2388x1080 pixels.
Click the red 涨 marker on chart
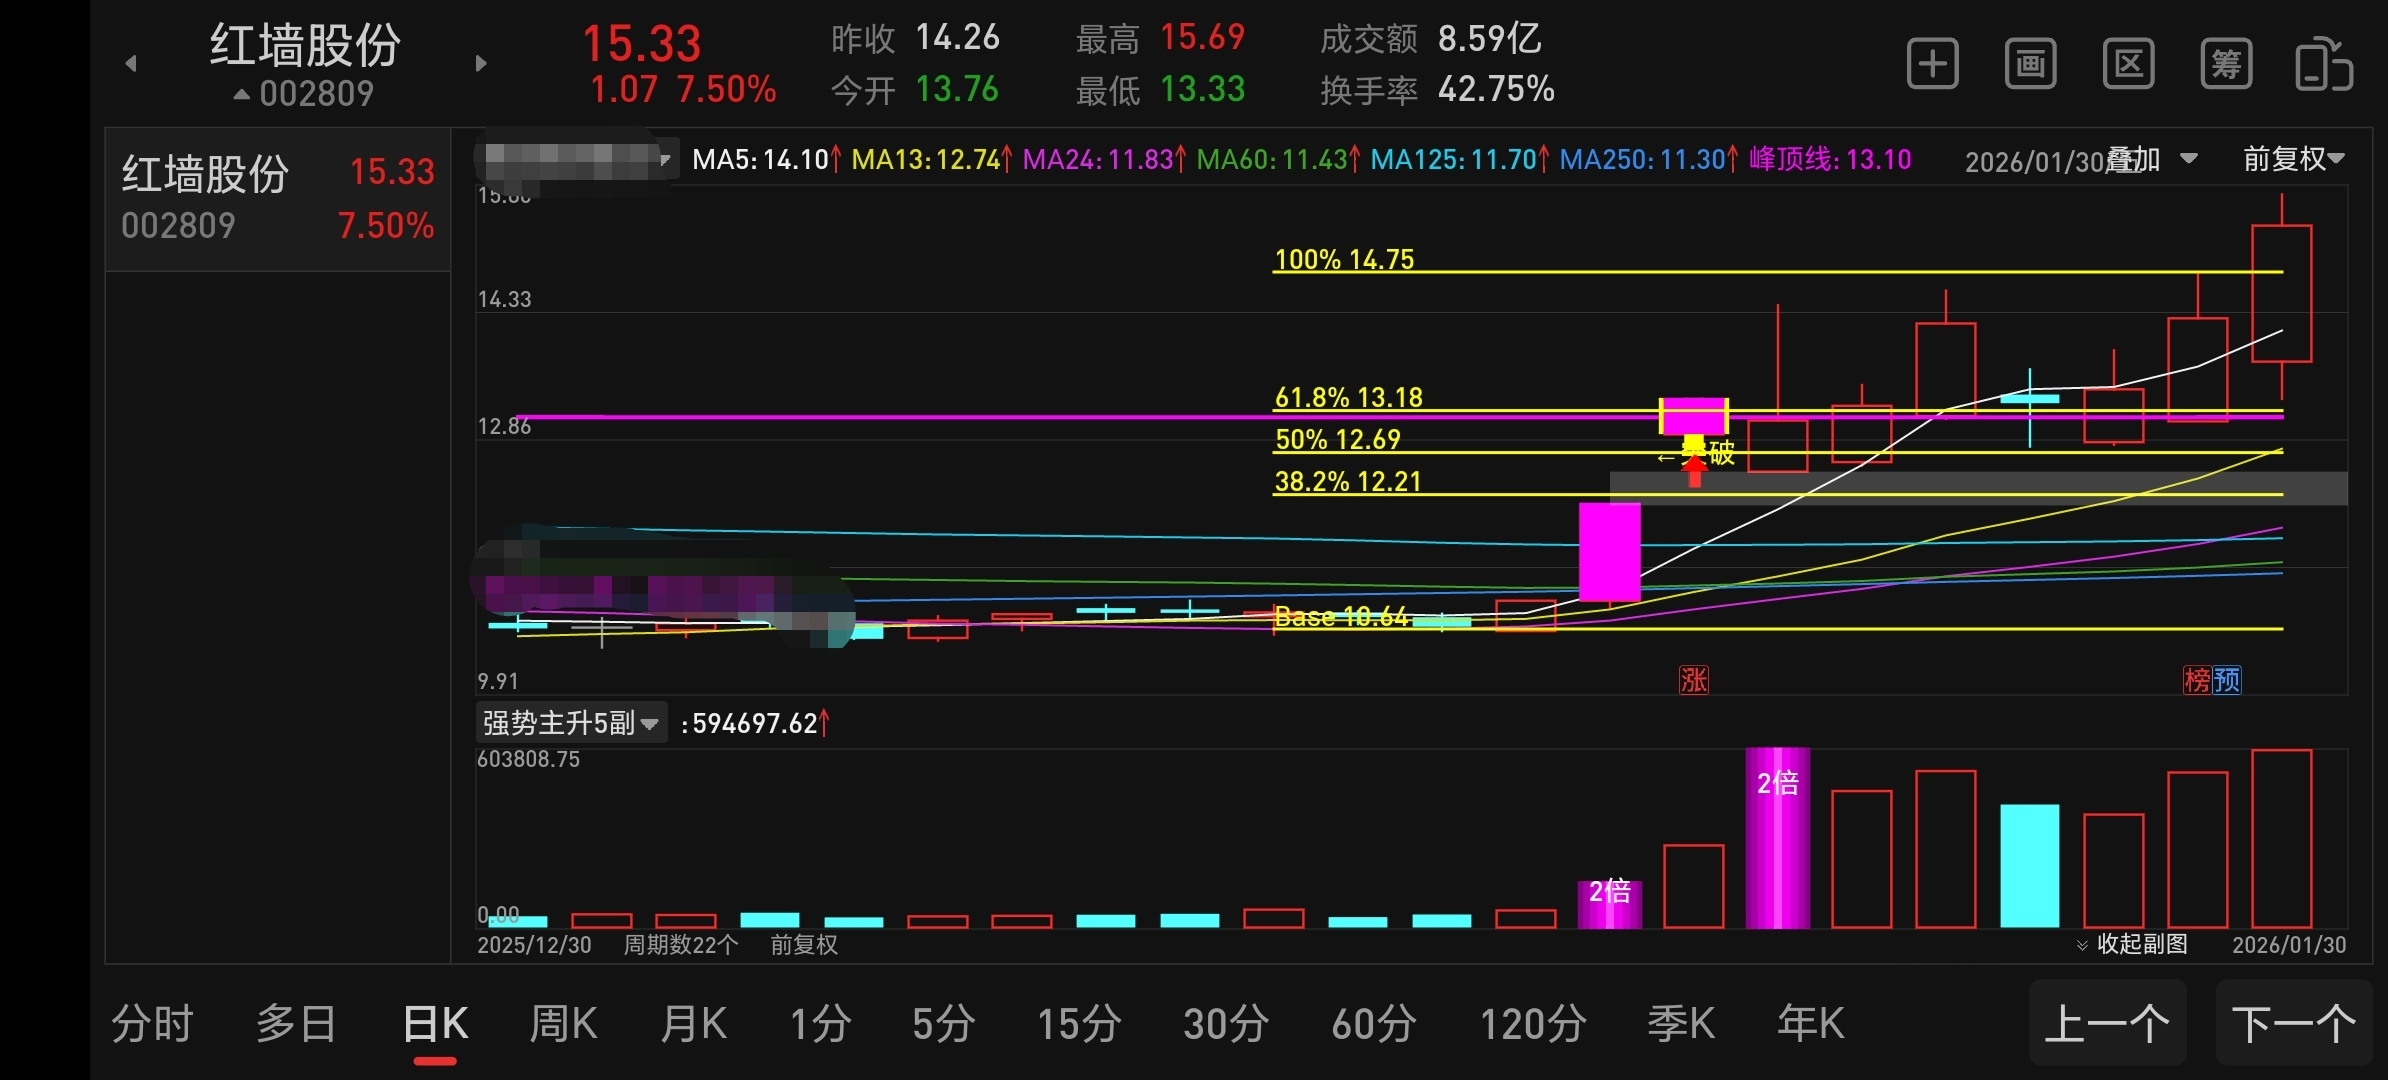click(1694, 681)
